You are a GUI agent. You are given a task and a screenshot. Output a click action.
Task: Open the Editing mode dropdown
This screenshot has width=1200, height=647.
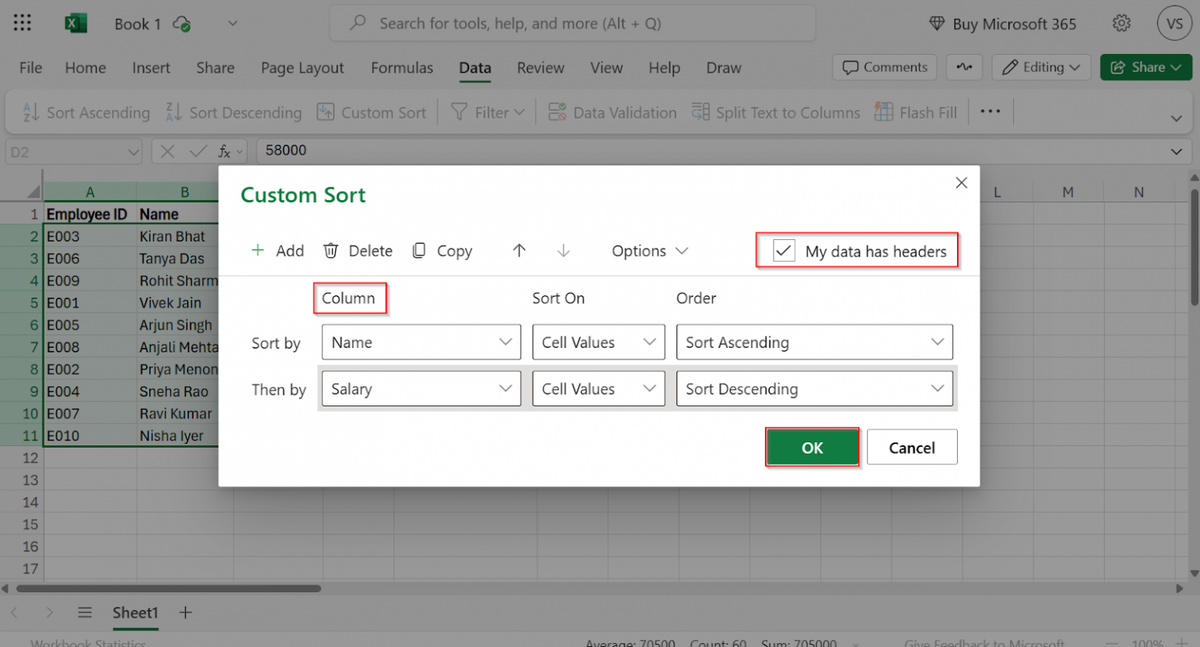(1041, 67)
